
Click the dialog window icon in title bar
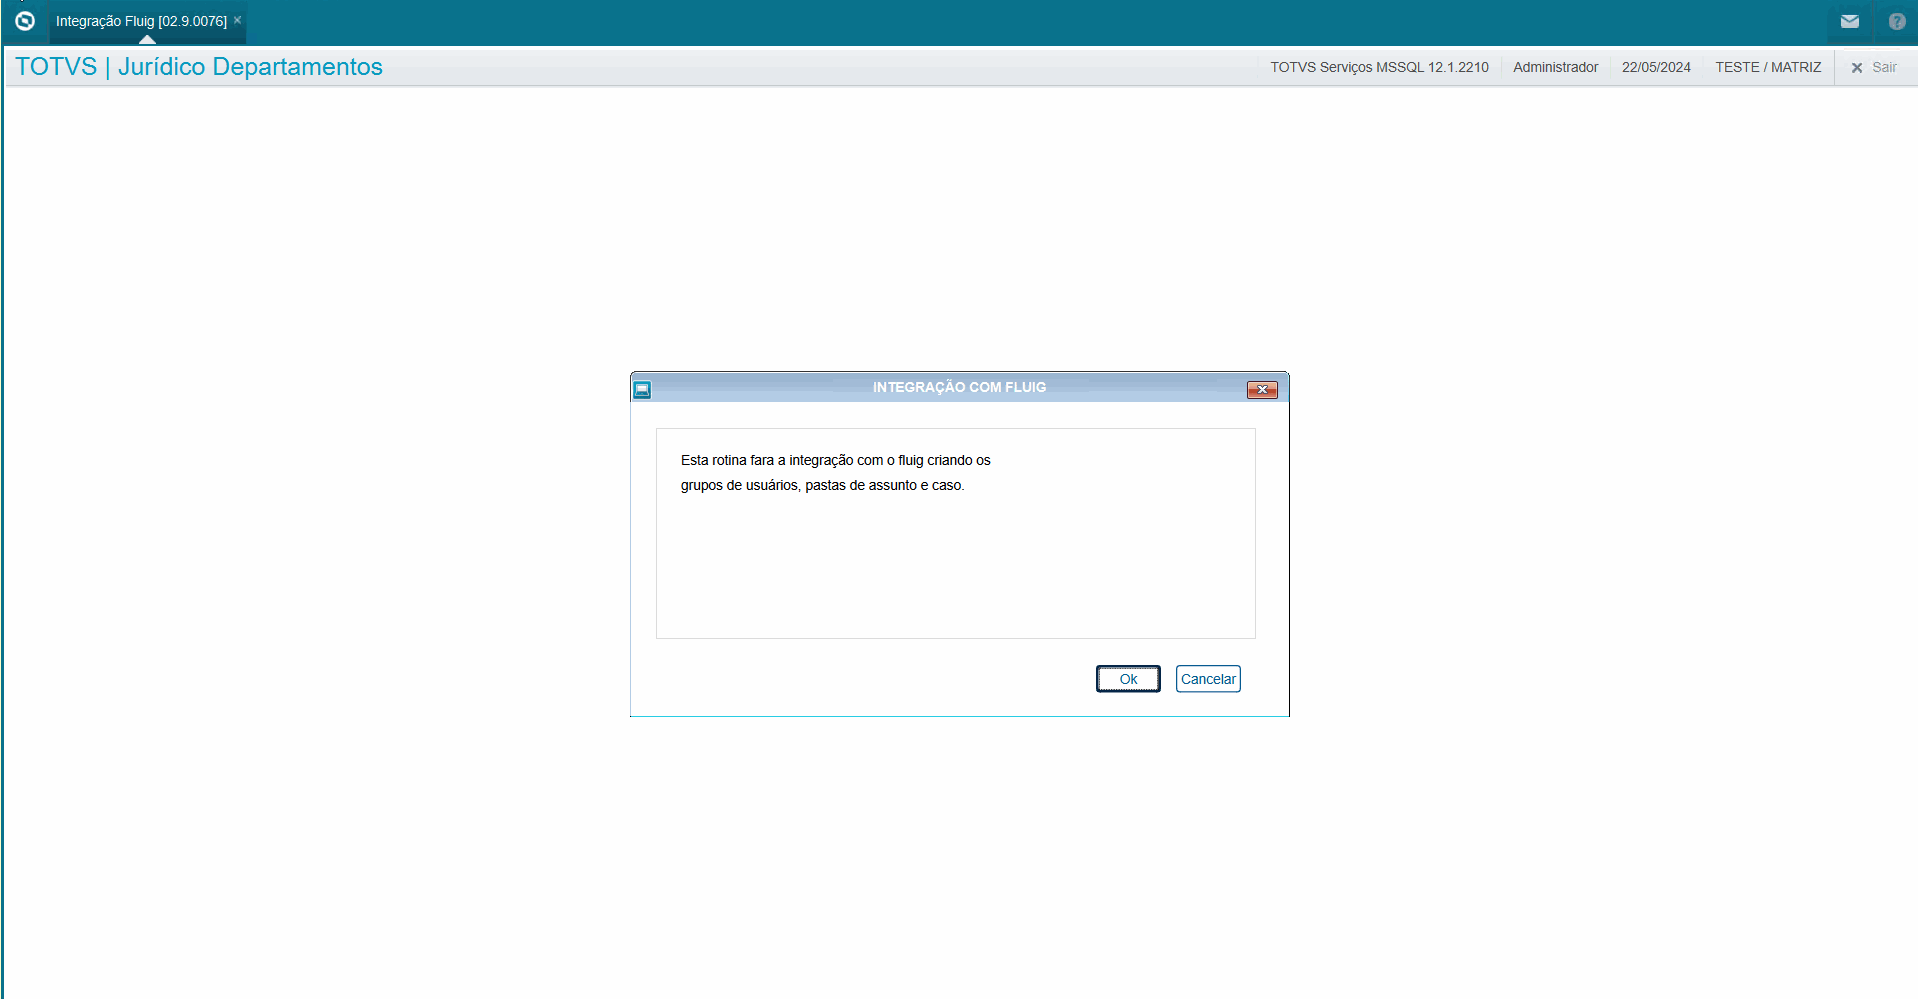click(643, 389)
